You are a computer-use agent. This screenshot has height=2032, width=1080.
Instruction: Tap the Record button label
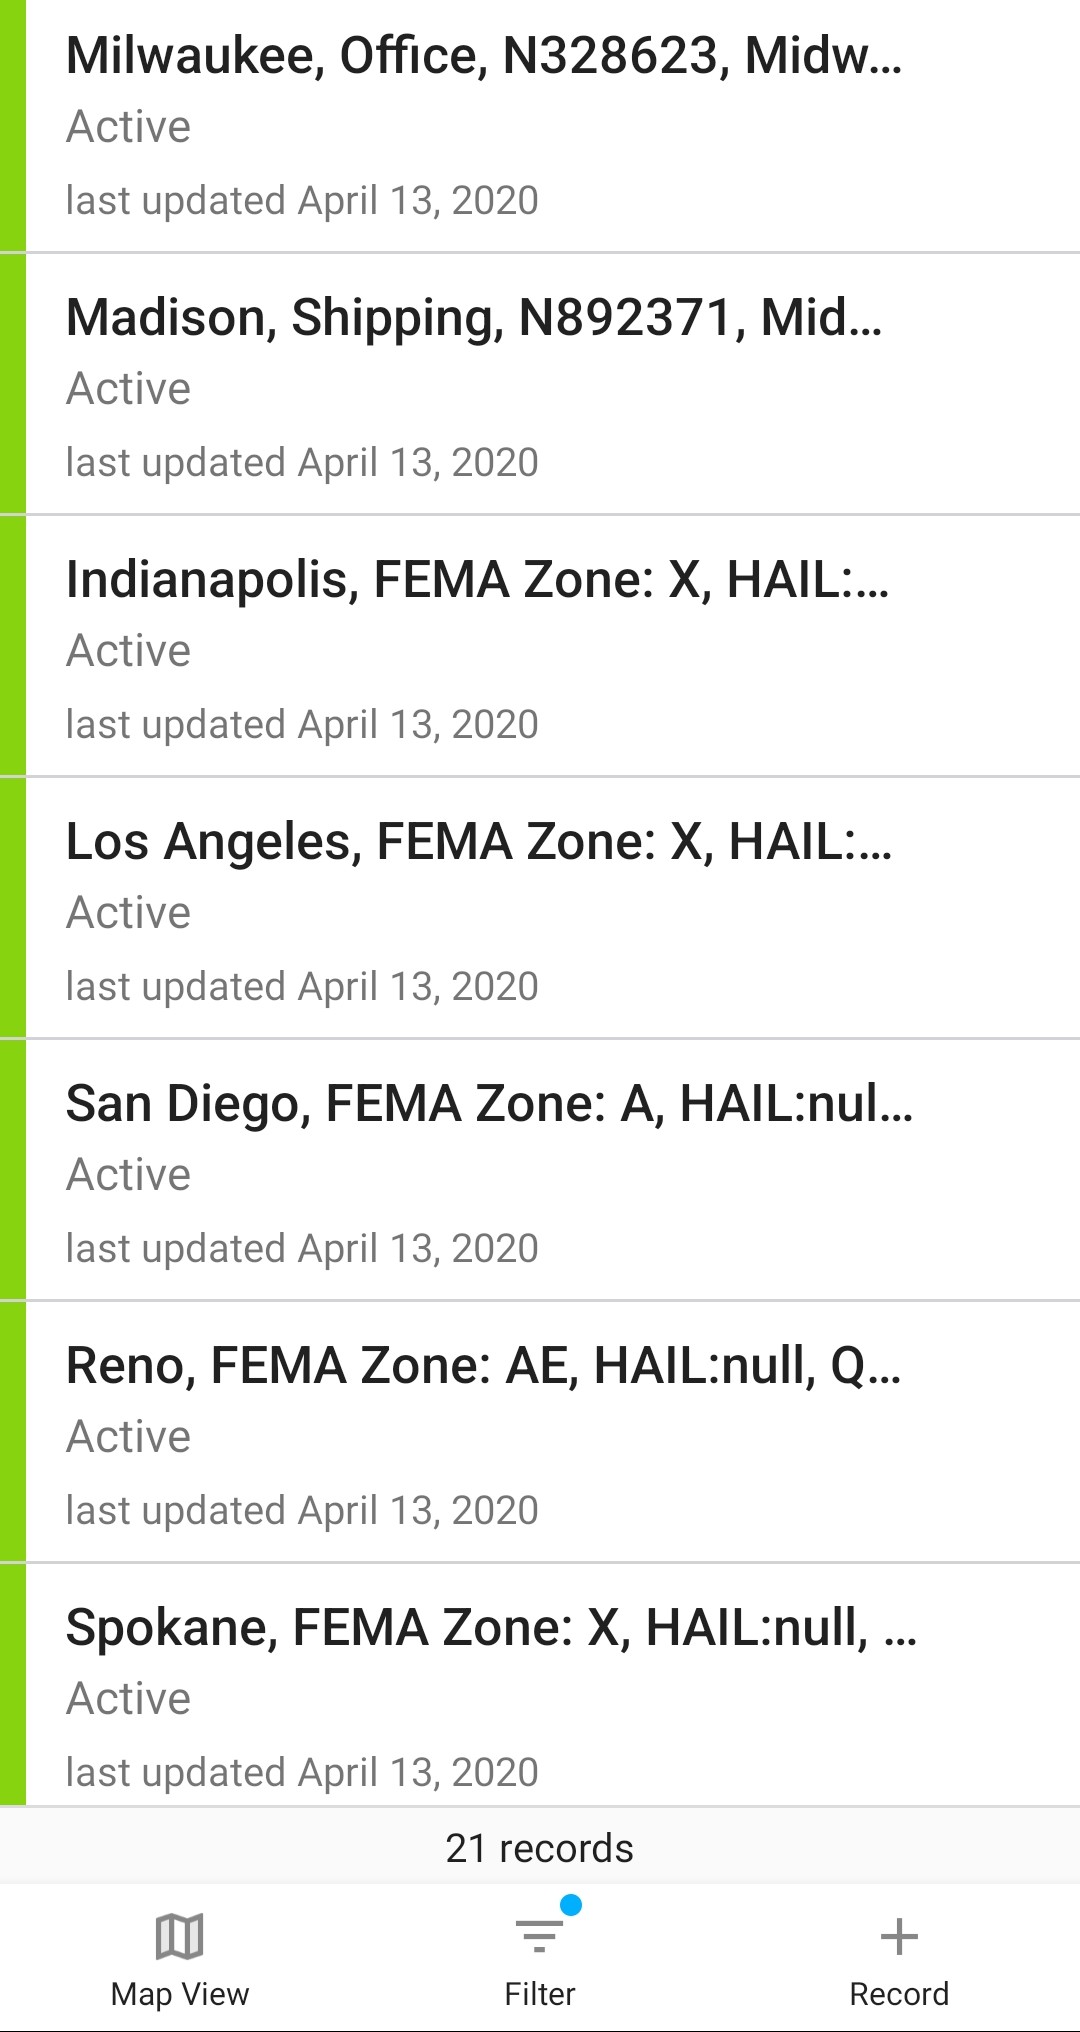pyautogui.click(x=899, y=1994)
